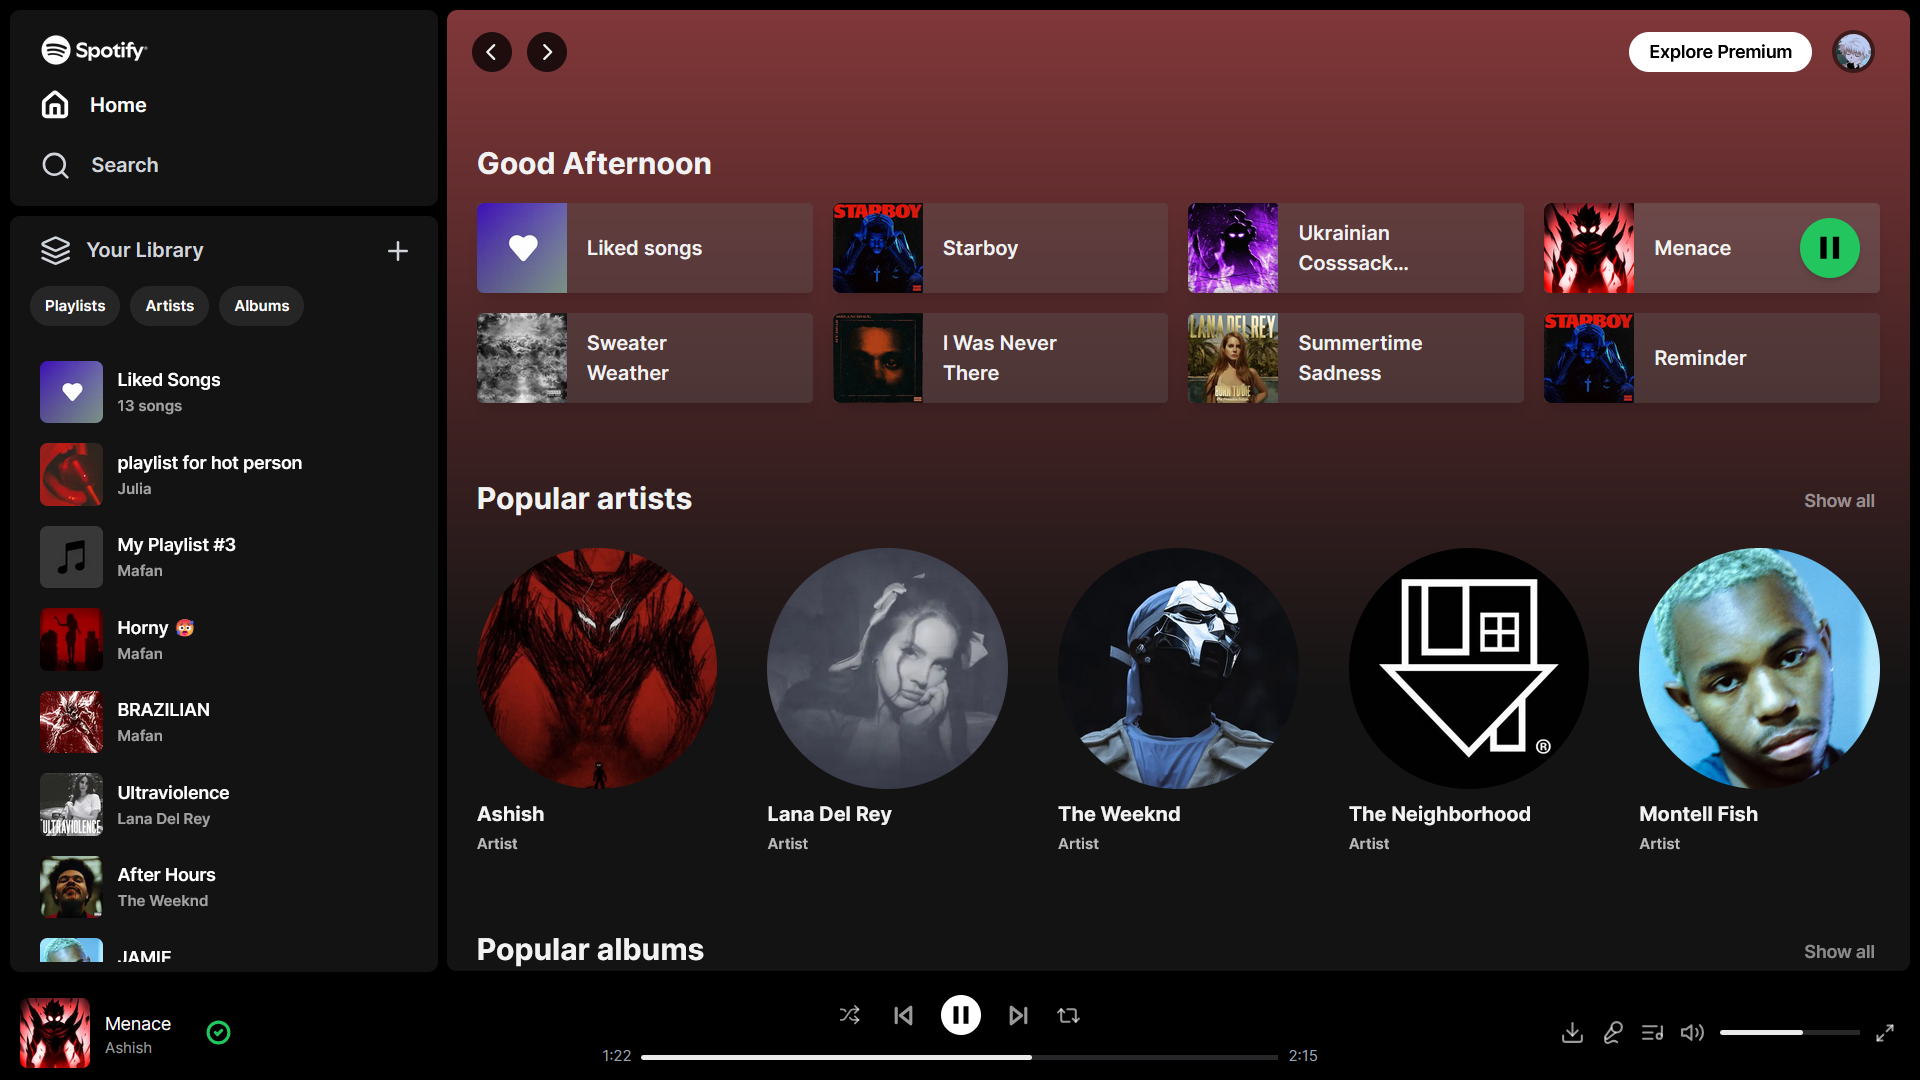This screenshot has width=1920, height=1080.
Task: Toggle repeat mode in player controls
Action: (x=1068, y=1015)
